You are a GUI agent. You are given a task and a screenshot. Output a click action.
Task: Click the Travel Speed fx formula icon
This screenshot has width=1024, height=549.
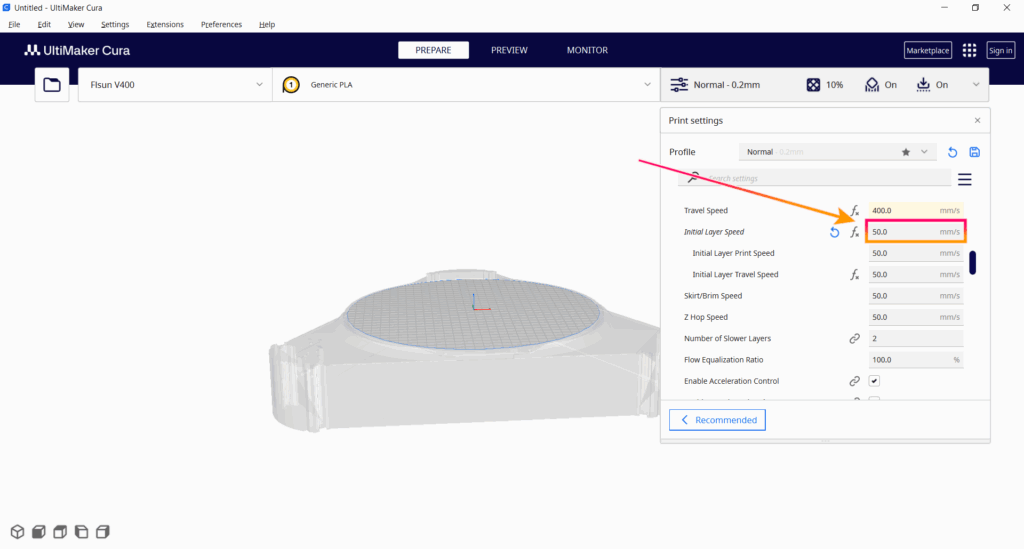click(x=854, y=210)
